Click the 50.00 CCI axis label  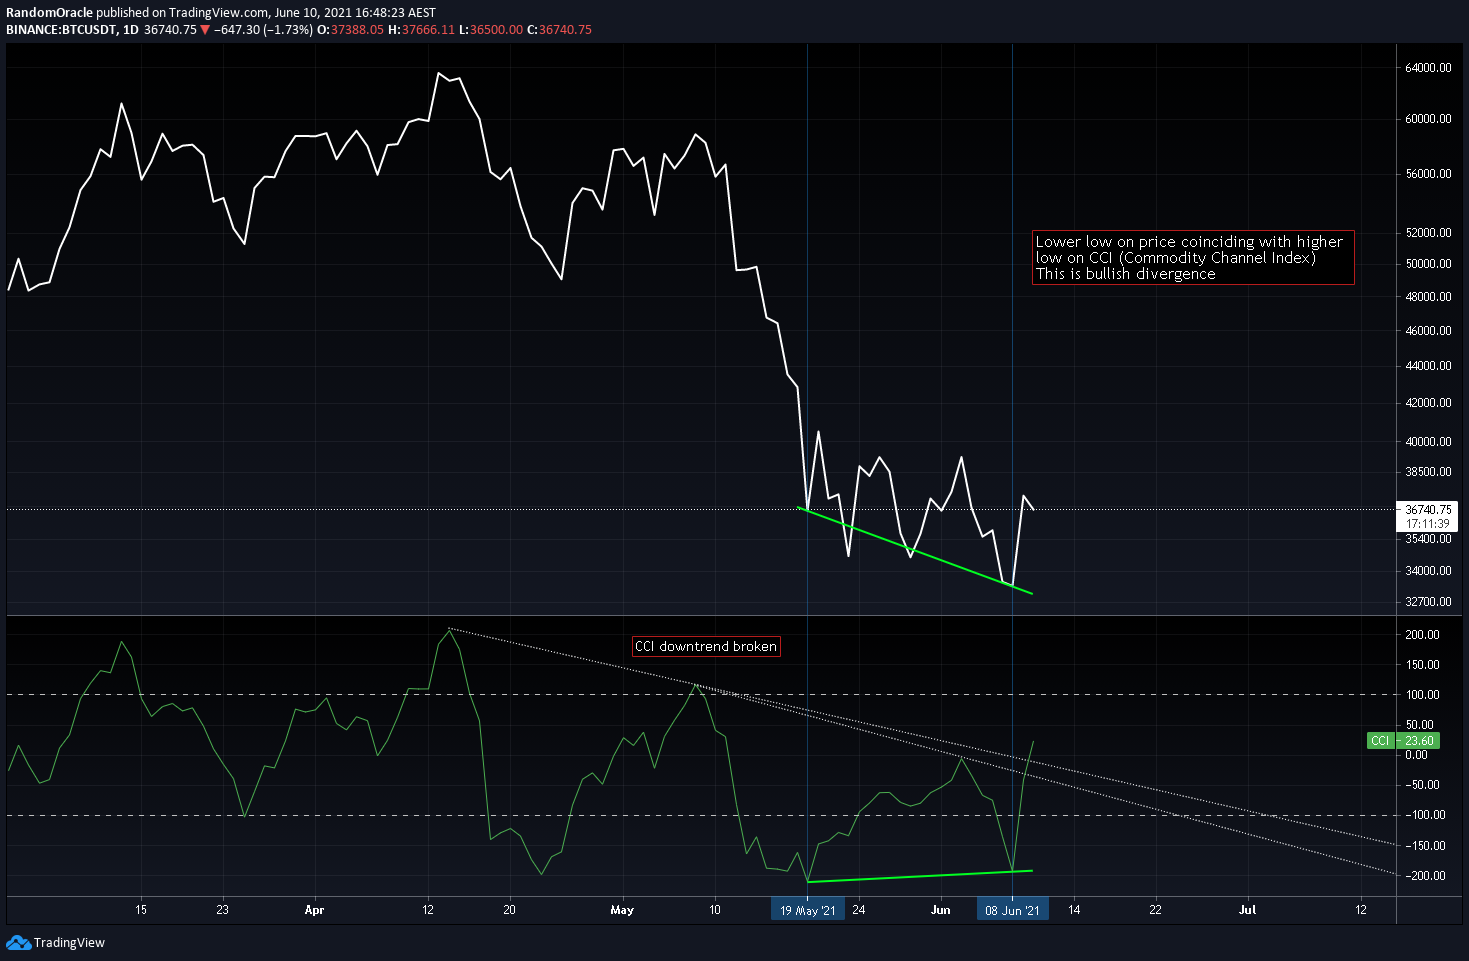tap(1419, 725)
